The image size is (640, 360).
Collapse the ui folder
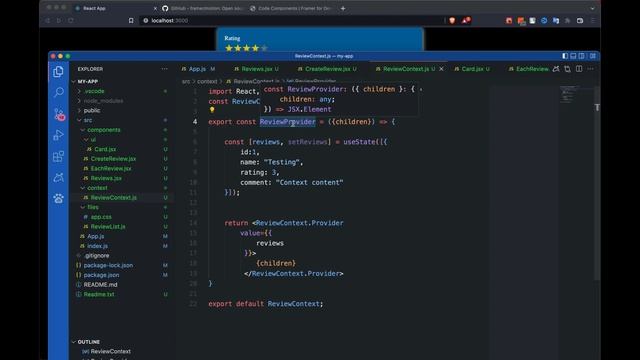[93, 140]
